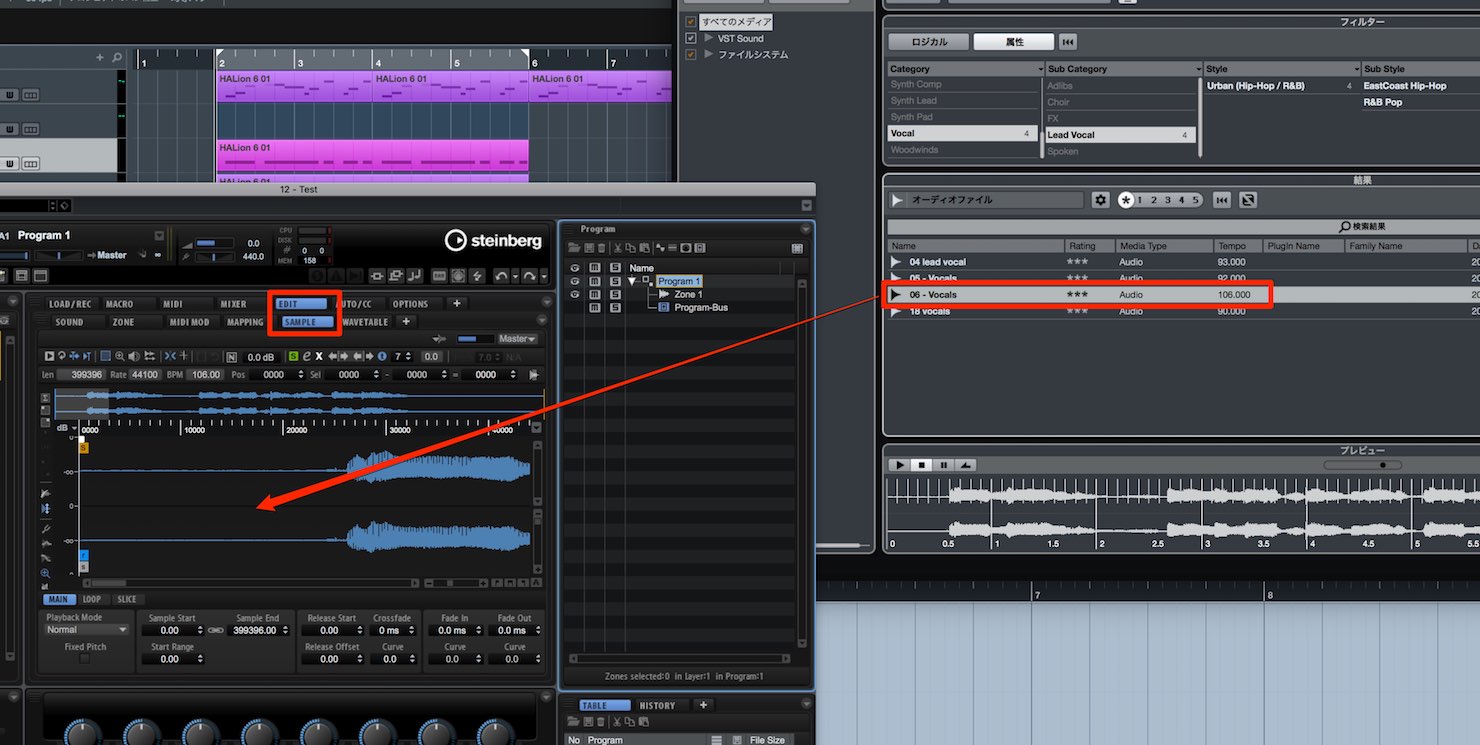Click the magnifier icon above track list

(117, 58)
